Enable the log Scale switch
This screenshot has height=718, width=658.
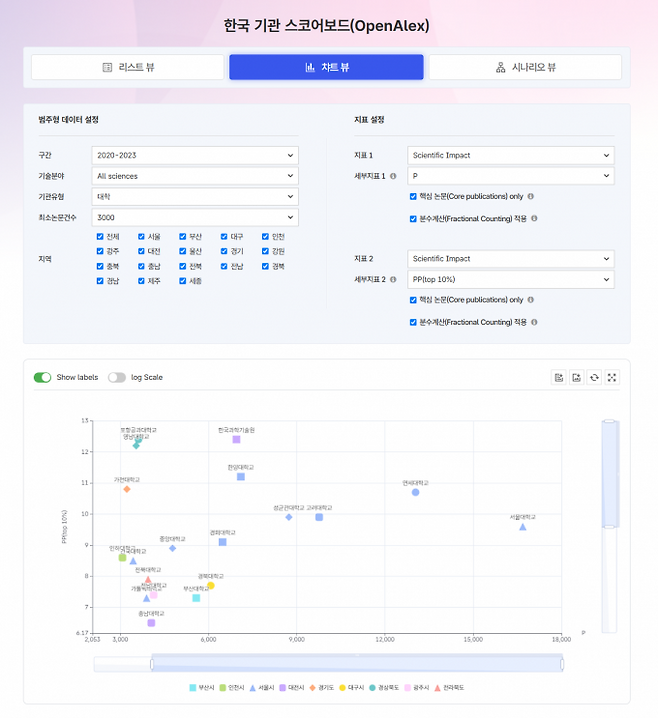pyautogui.click(x=117, y=377)
